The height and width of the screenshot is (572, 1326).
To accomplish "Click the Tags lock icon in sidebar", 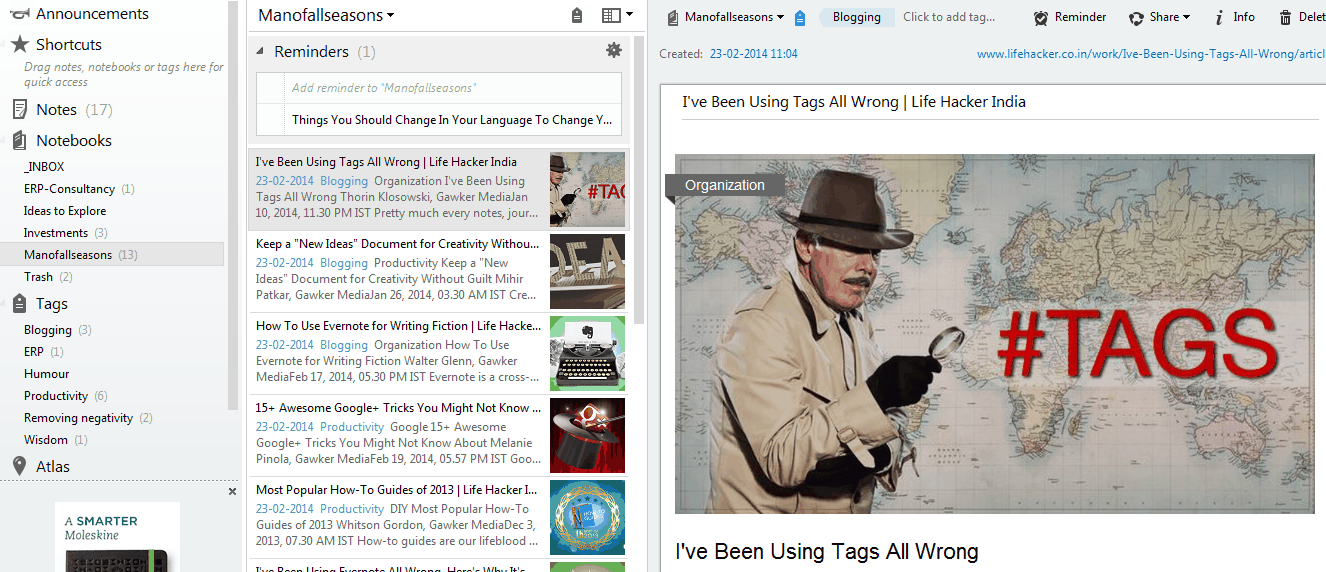I will [20, 303].
